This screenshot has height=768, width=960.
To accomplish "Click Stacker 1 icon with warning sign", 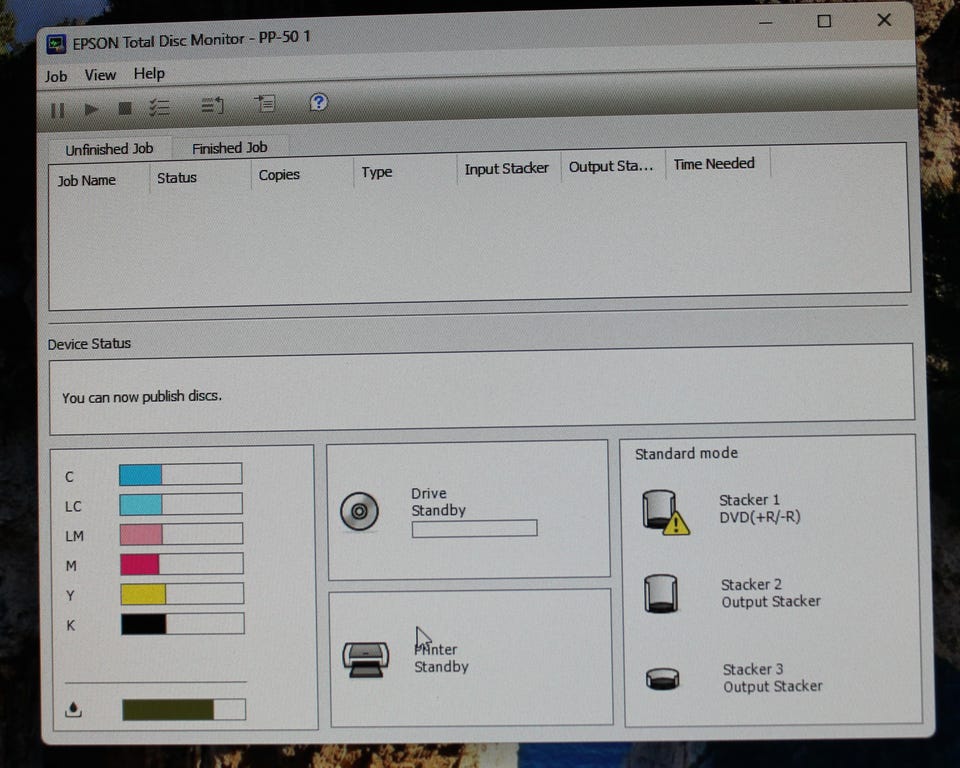I will [x=666, y=512].
